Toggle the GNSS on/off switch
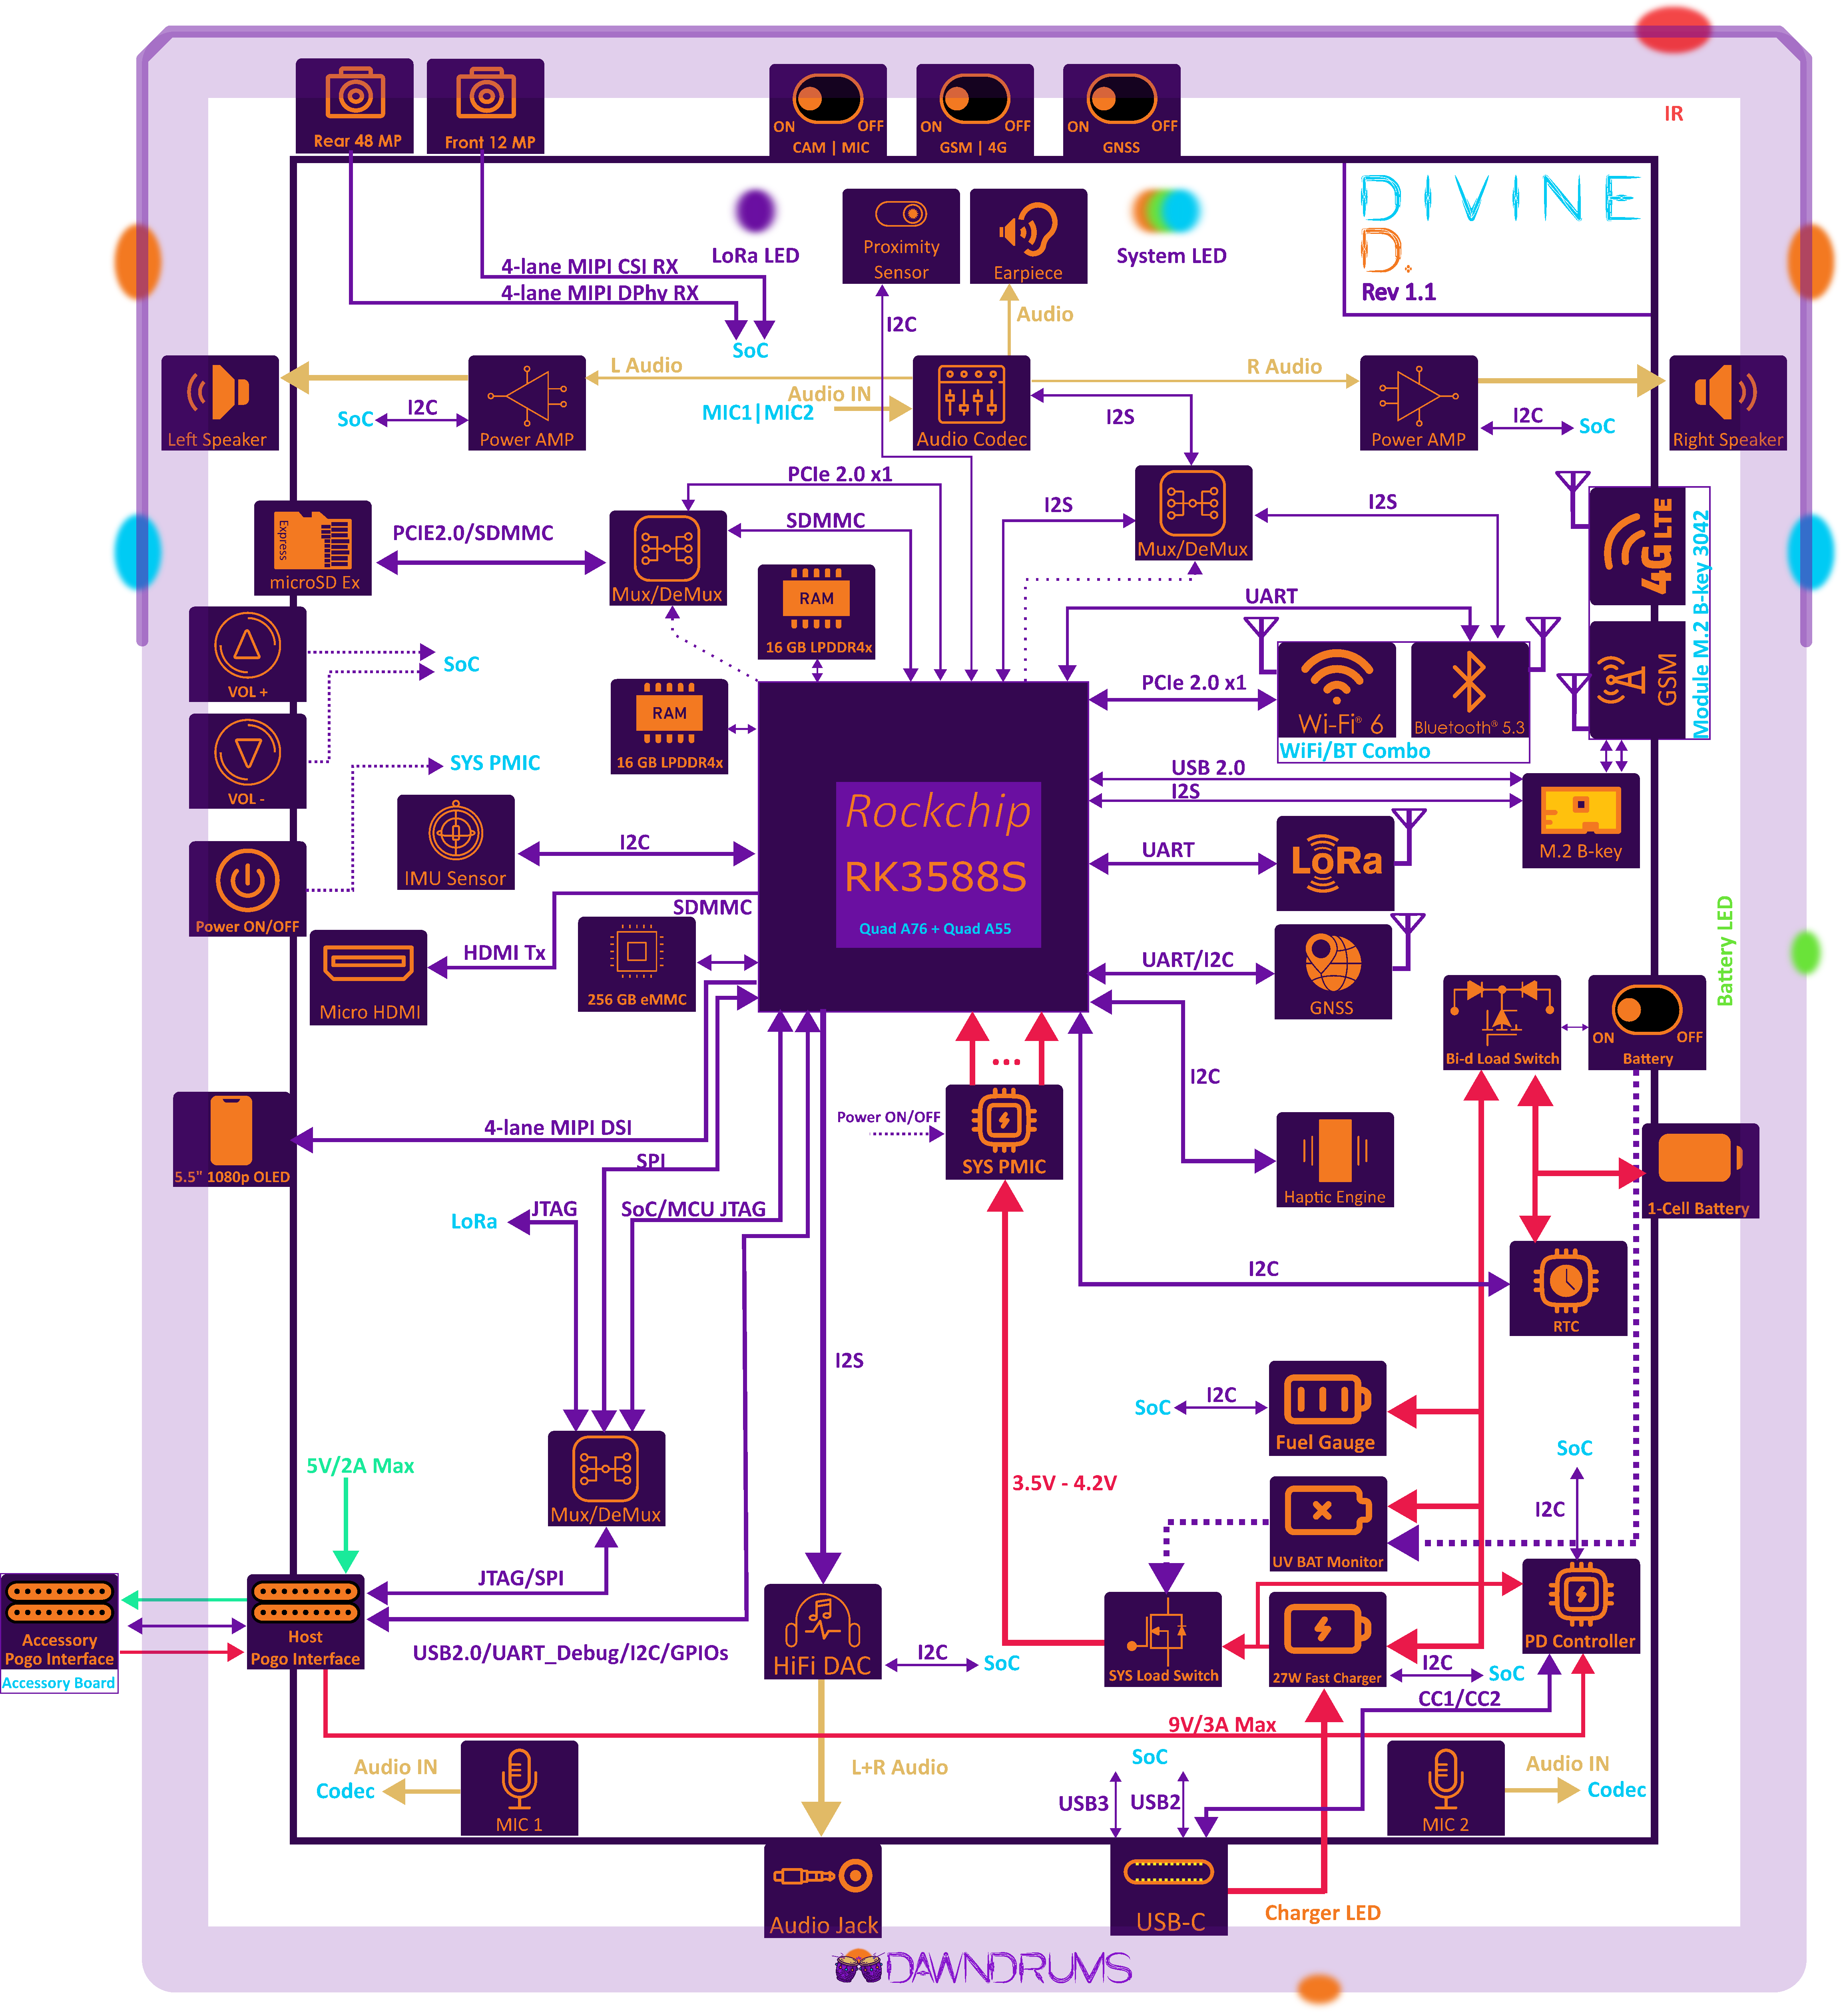 pos(1121,99)
